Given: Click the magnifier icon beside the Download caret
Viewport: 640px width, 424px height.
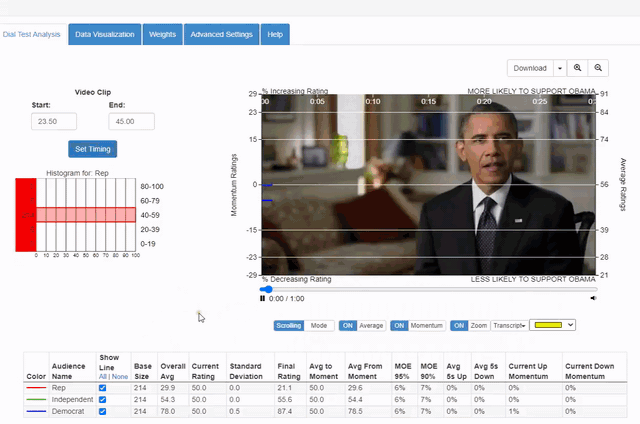Looking at the screenshot, I should [x=577, y=68].
